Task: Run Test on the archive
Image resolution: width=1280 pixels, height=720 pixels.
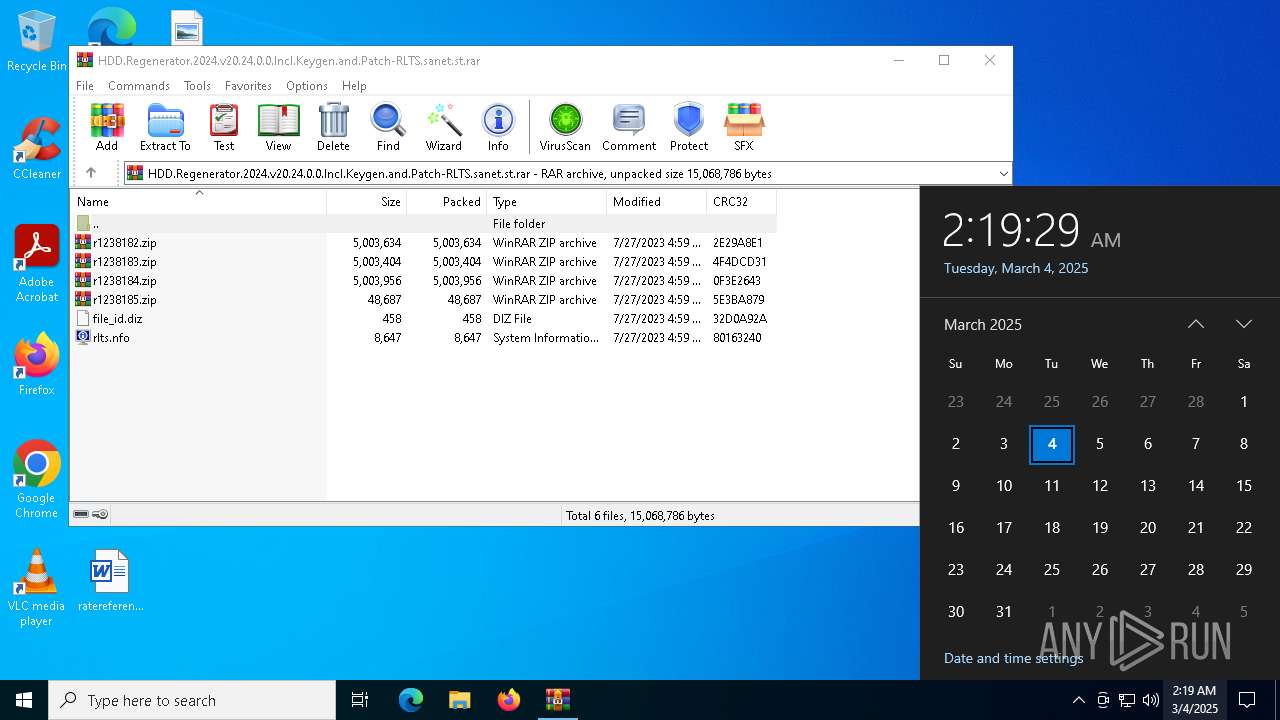Action: click(x=224, y=127)
